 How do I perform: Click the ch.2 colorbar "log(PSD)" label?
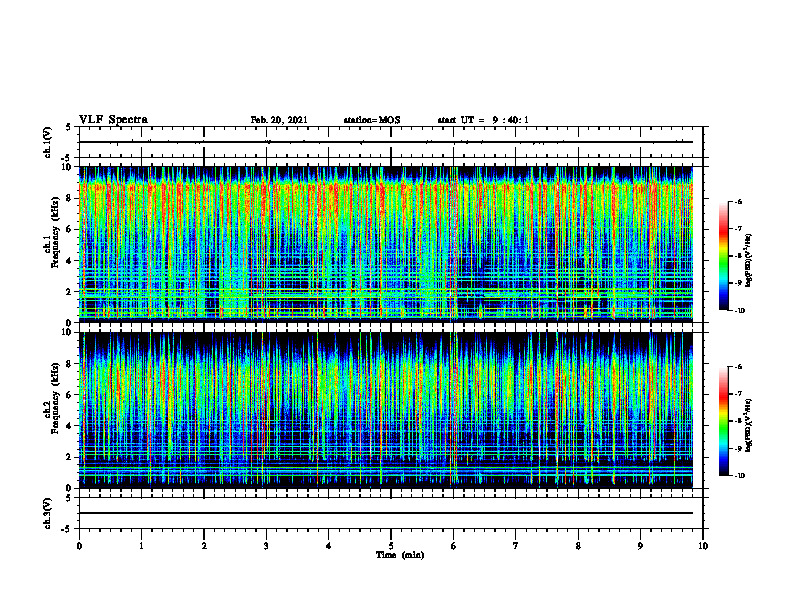pos(749,425)
